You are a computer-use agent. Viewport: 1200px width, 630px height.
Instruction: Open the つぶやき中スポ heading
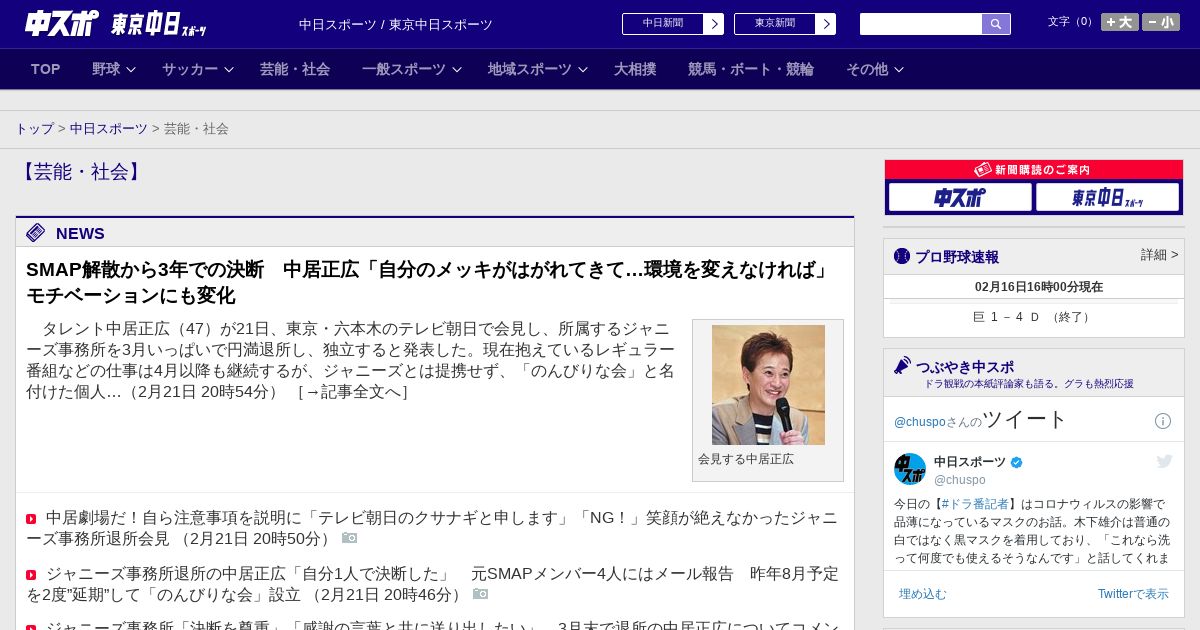(965, 367)
